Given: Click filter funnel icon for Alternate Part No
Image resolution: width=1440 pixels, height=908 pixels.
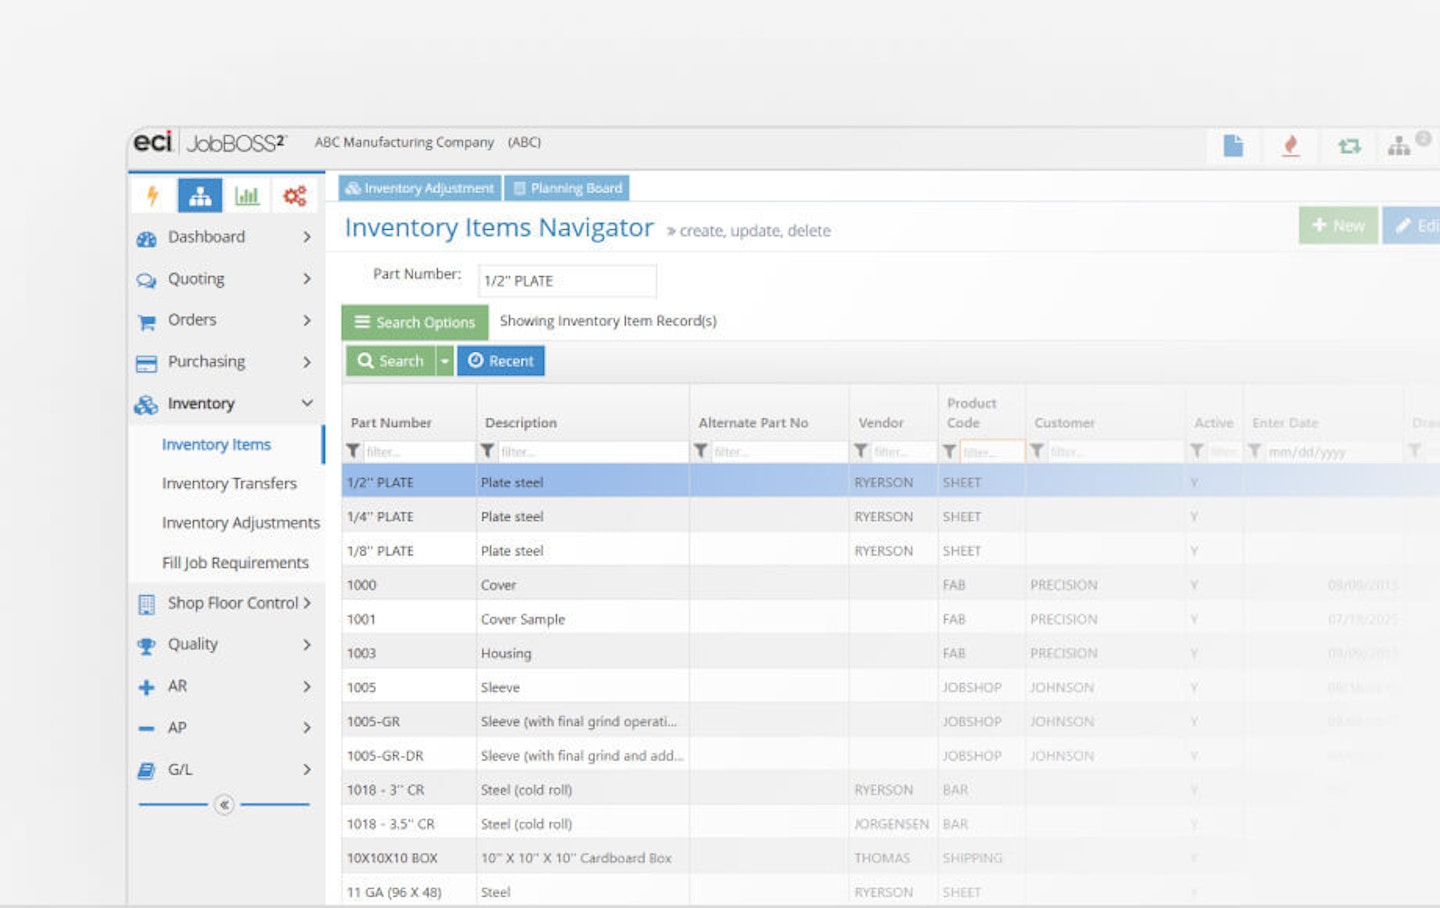Looking at the screenshot, I should [701, 452].
